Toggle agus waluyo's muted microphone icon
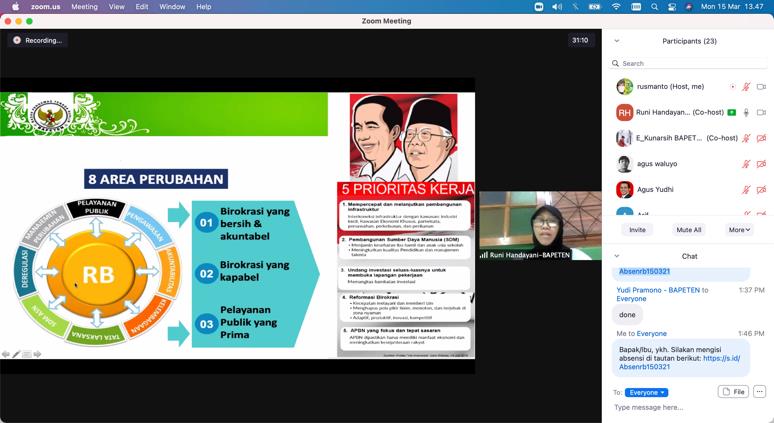The width and height of the screenshot is (774, 423). click(x=746, y=164)
